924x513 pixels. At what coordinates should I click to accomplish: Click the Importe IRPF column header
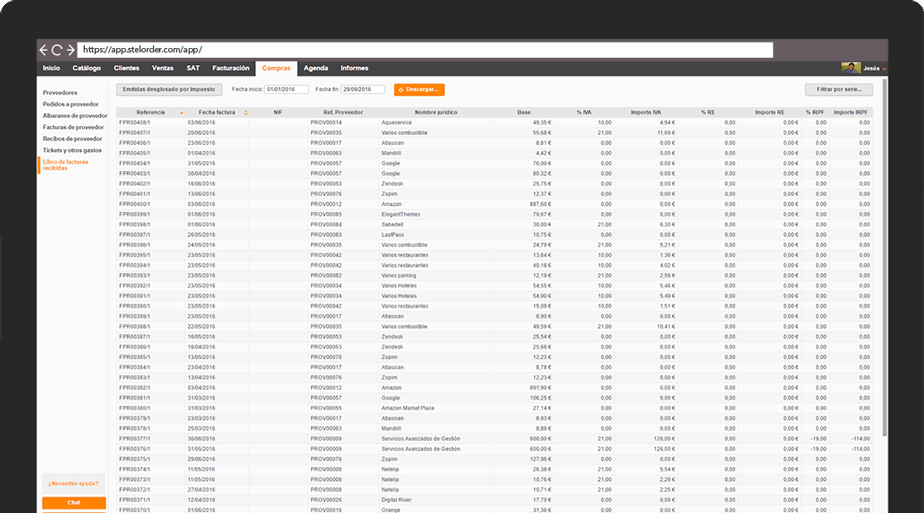(850, 112)
